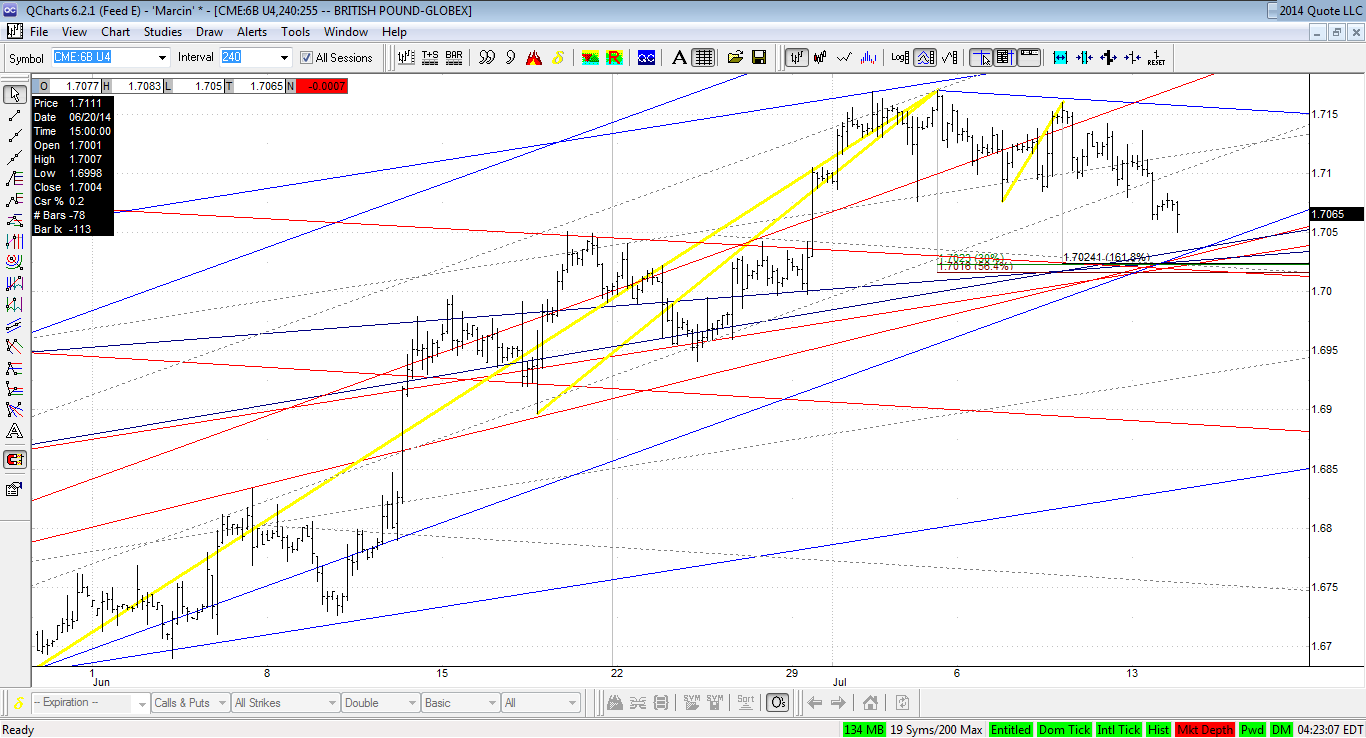The image size is (1366, 738).
Task: Switch to candlestick chart style
Action: click(x=821, y=58)
